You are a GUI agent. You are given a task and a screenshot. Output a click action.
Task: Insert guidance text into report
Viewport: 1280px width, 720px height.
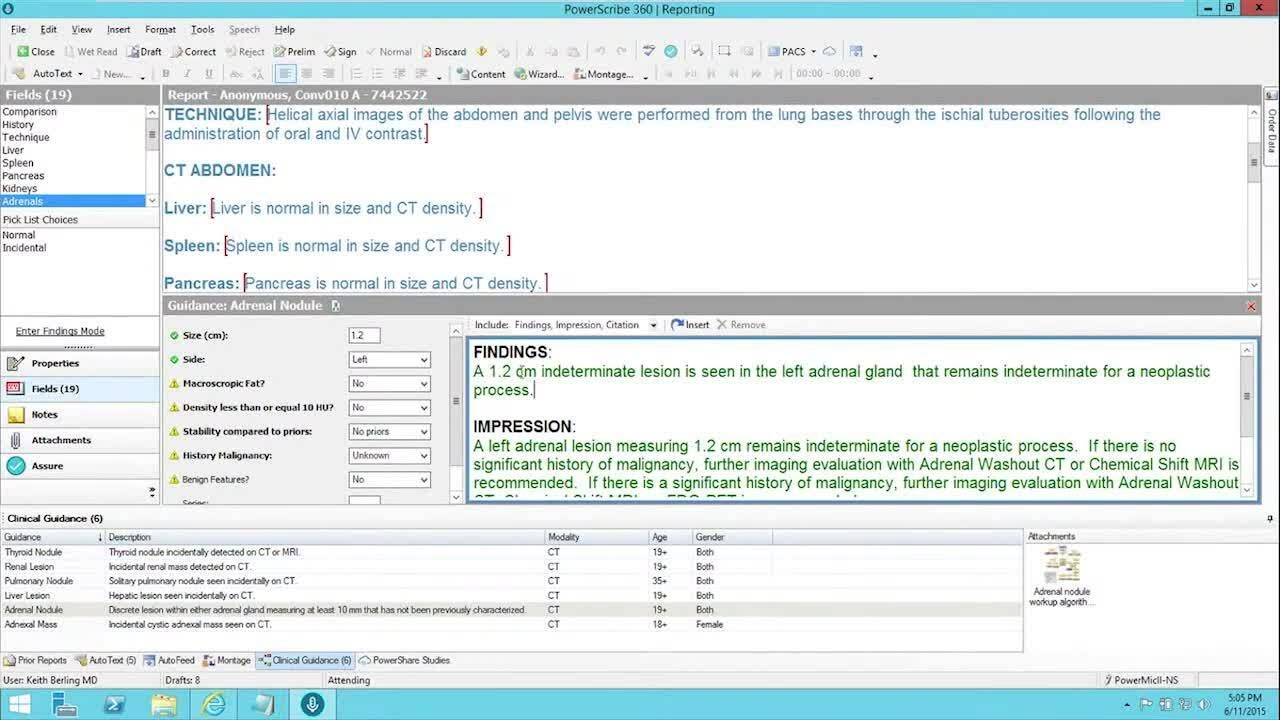point(690,325)
